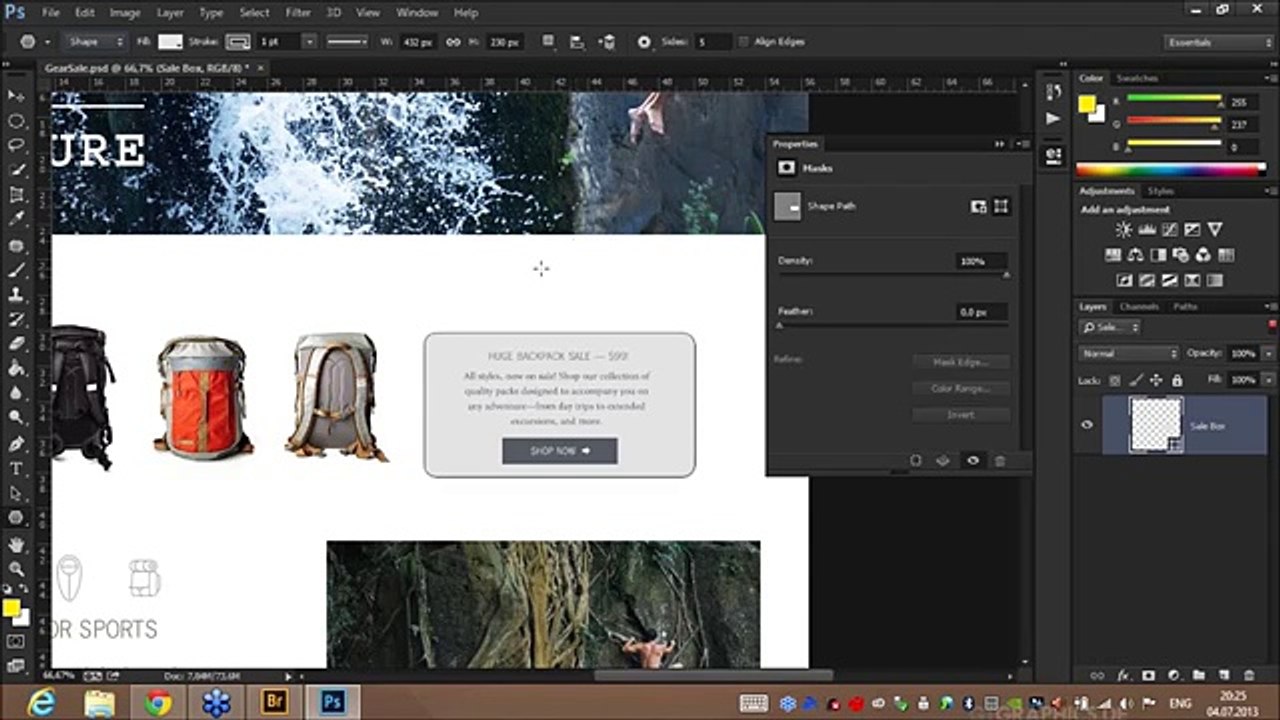Select the Healing Brush tool
The height and width of the screenshot is (720, 1280).
tap(16, 245)
